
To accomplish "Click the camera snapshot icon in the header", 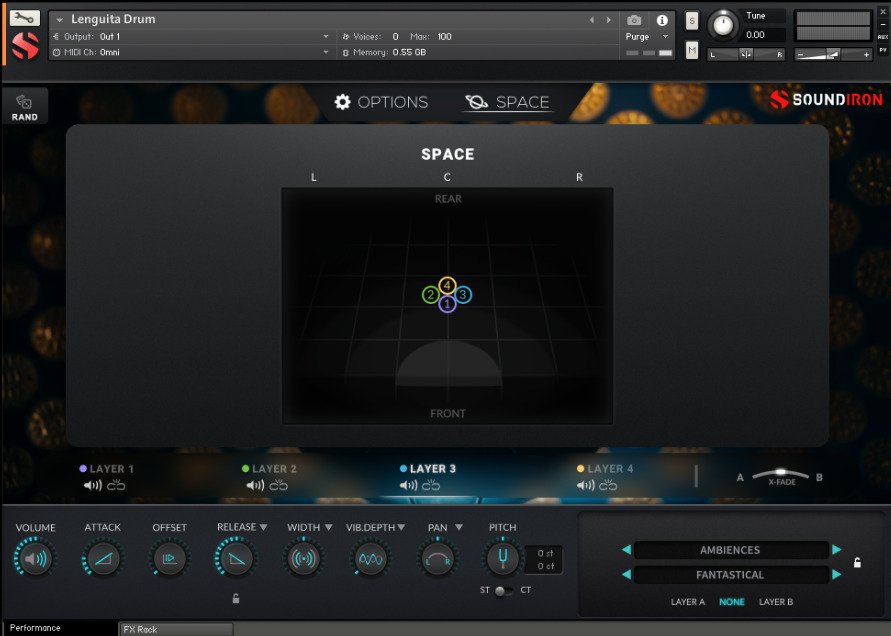I will [634, 18].
